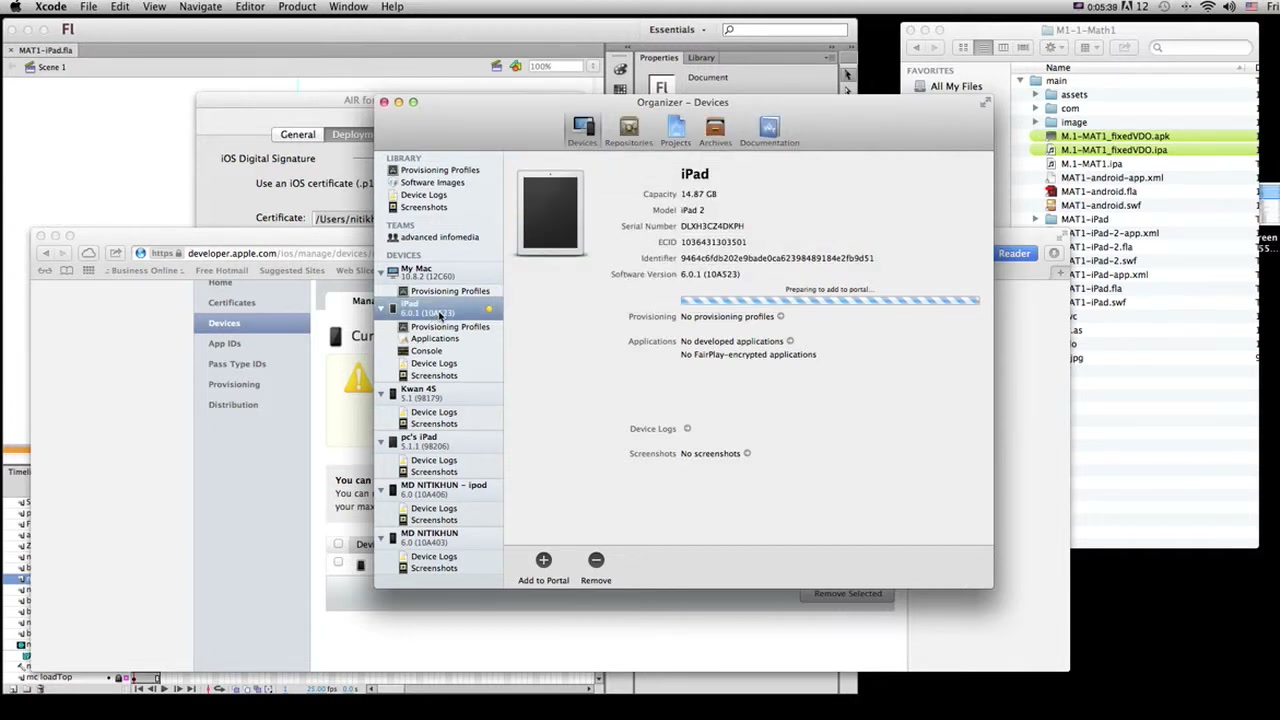This screenshot has height=720, width=1280.
Task: Expand the image folder in Finder
Action: (x=1035, y=122)
